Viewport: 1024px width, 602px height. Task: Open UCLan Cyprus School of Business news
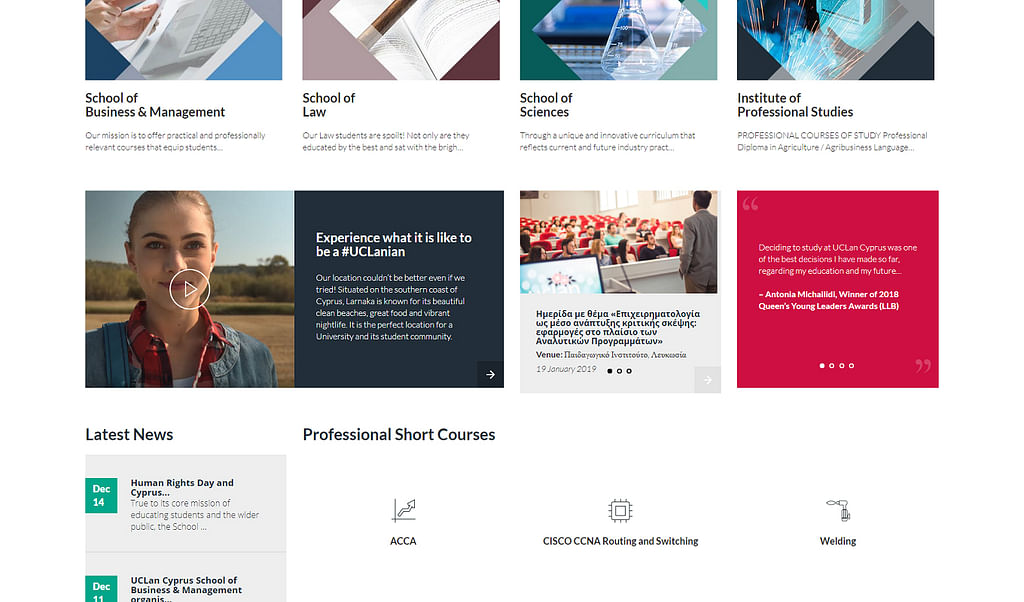point(186,589)
